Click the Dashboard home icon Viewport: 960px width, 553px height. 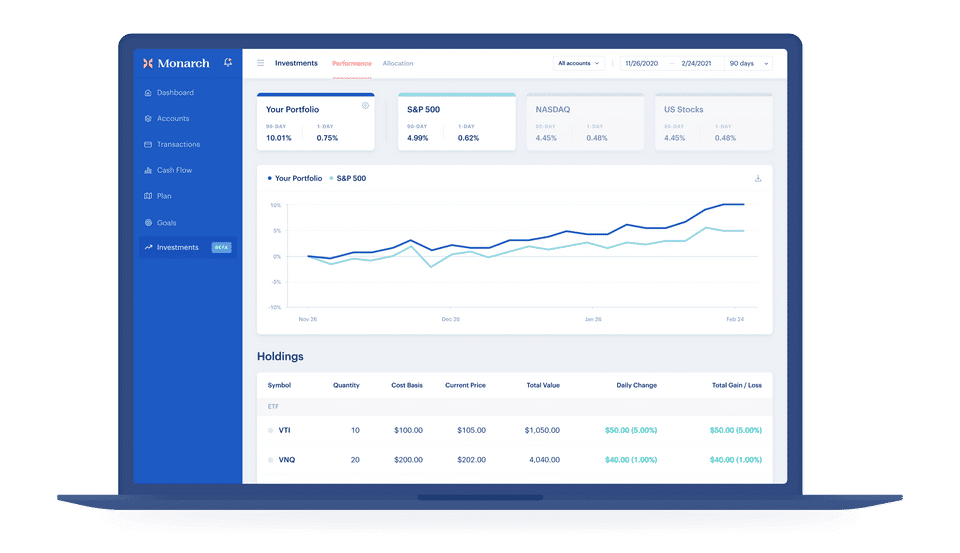148,93
